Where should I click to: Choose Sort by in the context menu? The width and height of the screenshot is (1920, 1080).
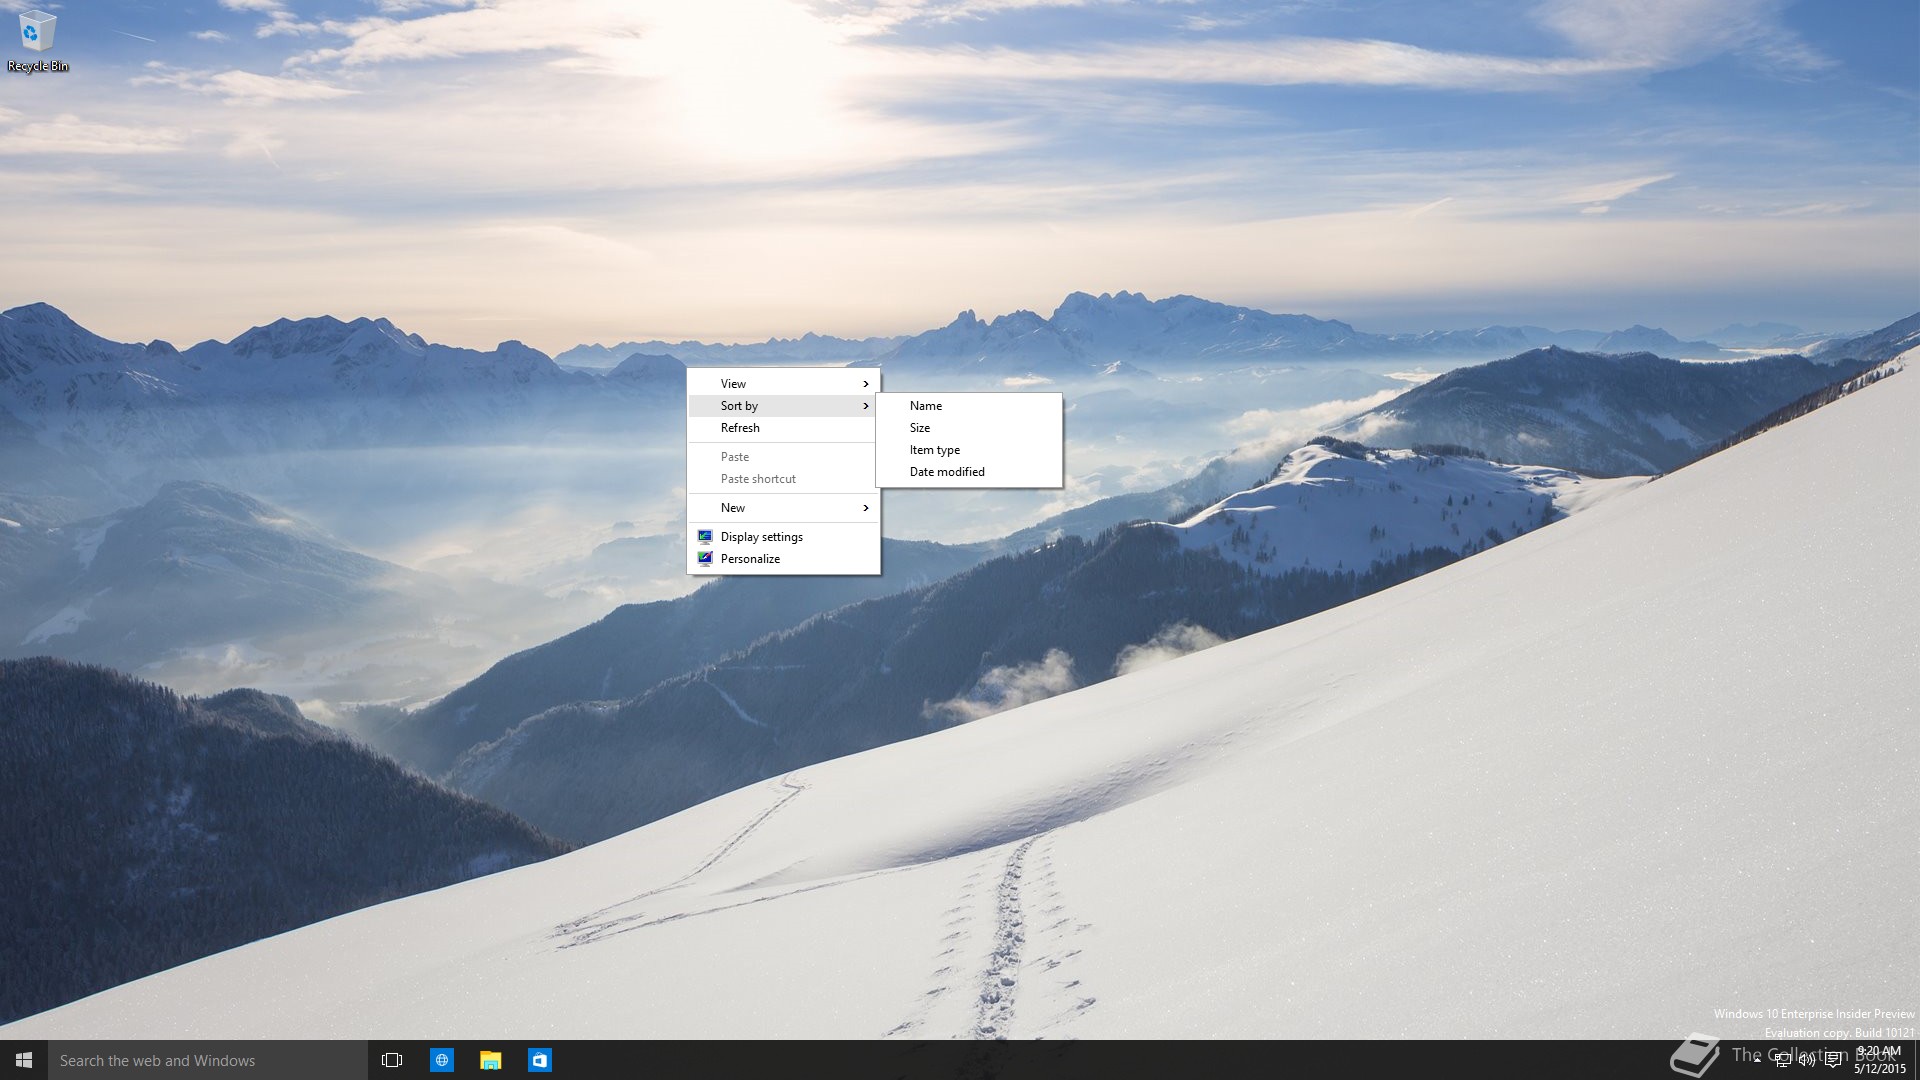coord(784,406)
